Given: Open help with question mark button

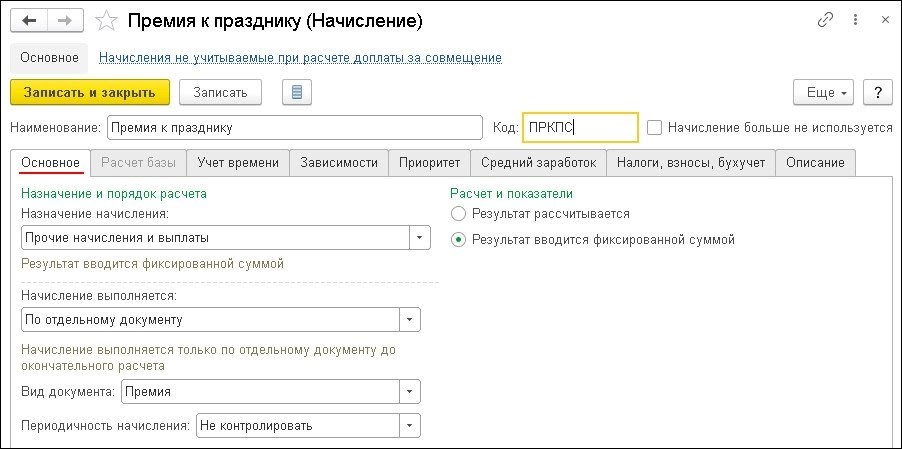Looking at the screenshot, I should tap(876, 92).
